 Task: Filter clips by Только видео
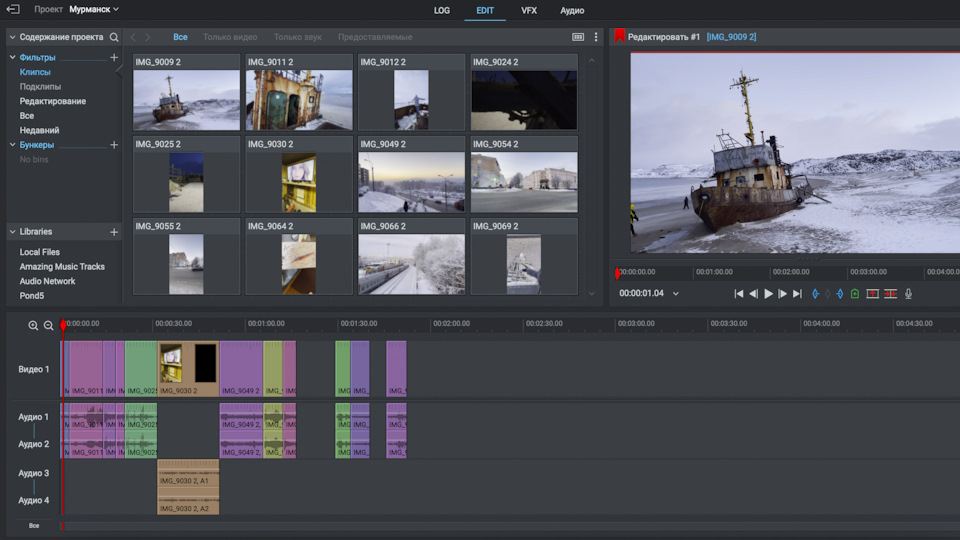pos(230,37)
